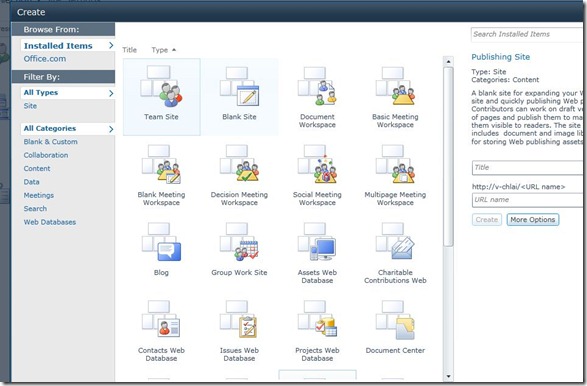Browse templates from Office.com
Screen dimensions: 587x386
[45, 59]
